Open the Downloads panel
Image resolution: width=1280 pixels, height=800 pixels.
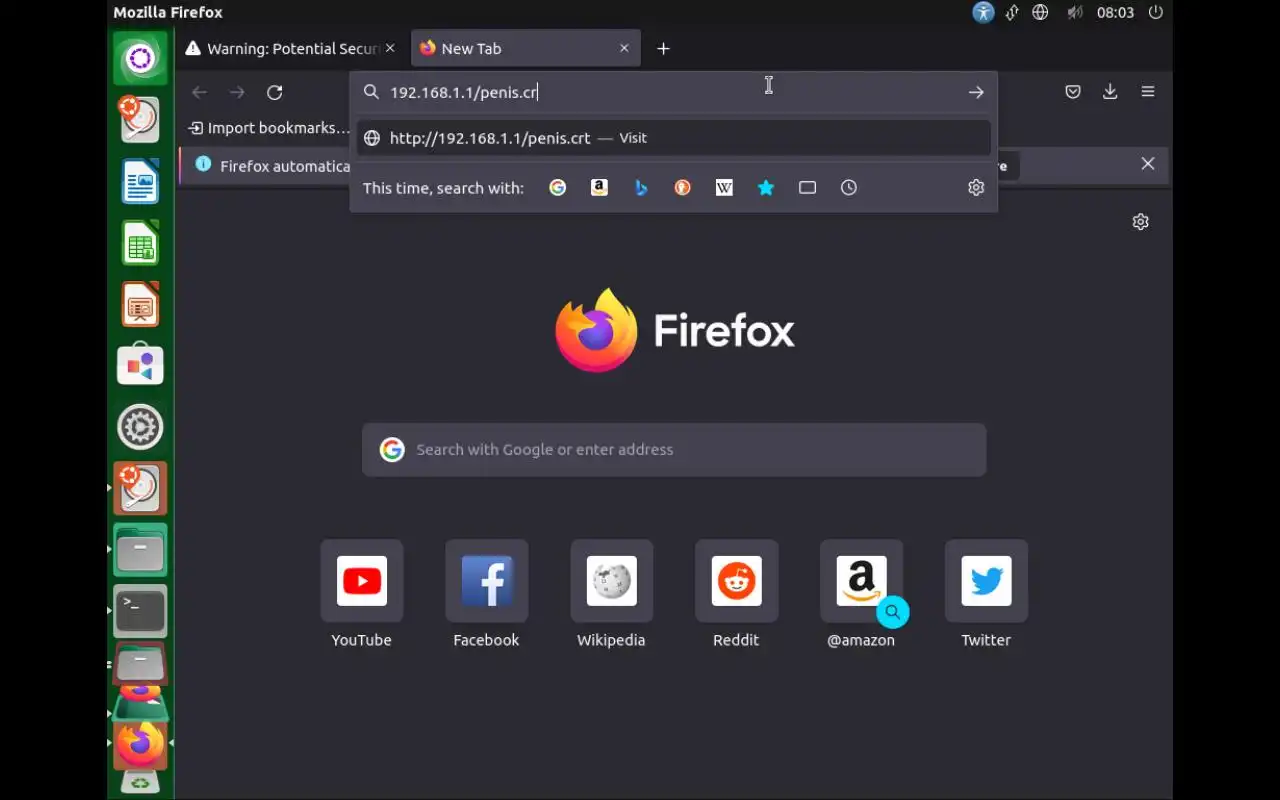click(x=1110, y=92)
